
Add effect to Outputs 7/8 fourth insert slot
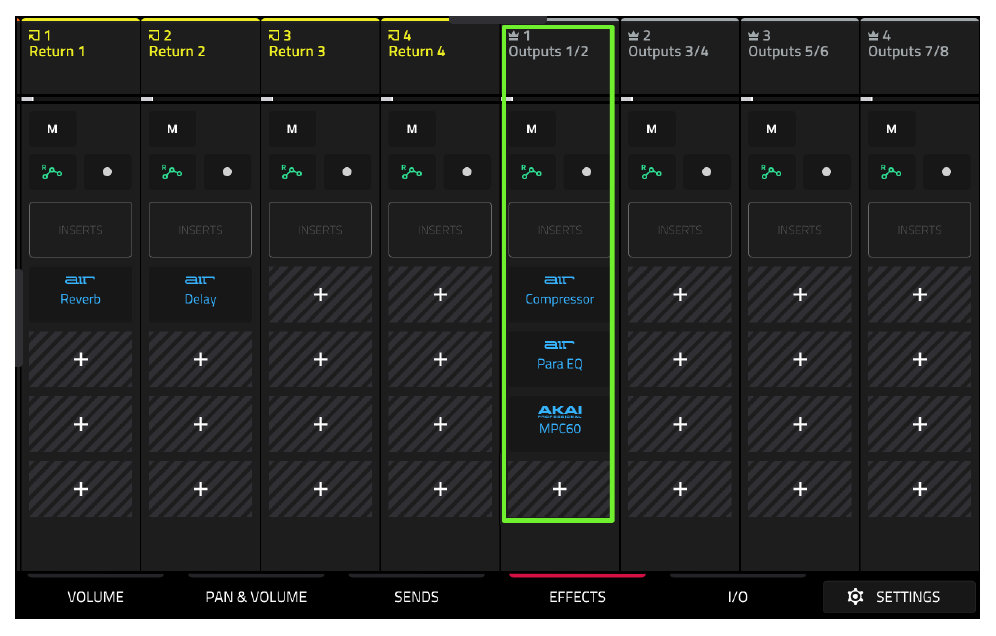[x=919, y=489]
